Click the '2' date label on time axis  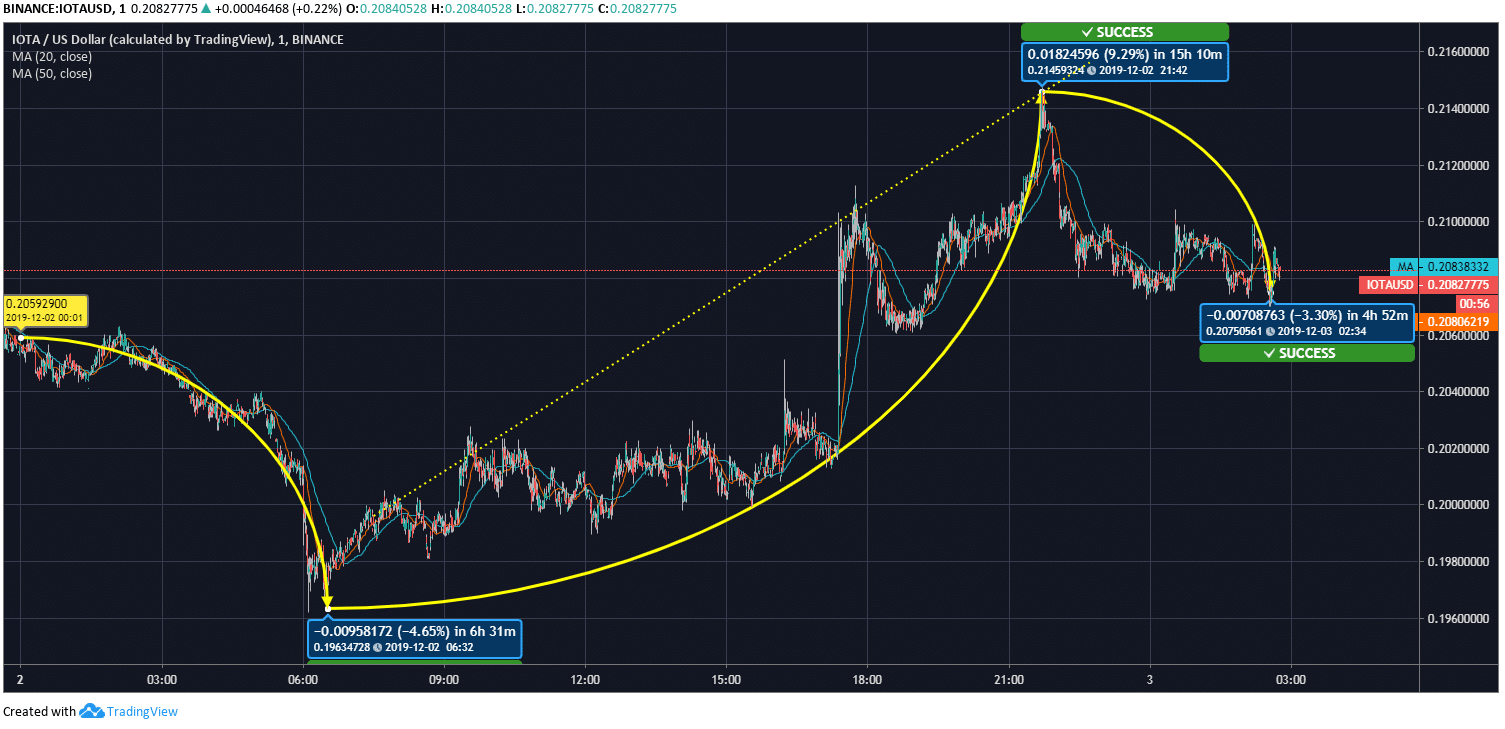coord(20,680)
